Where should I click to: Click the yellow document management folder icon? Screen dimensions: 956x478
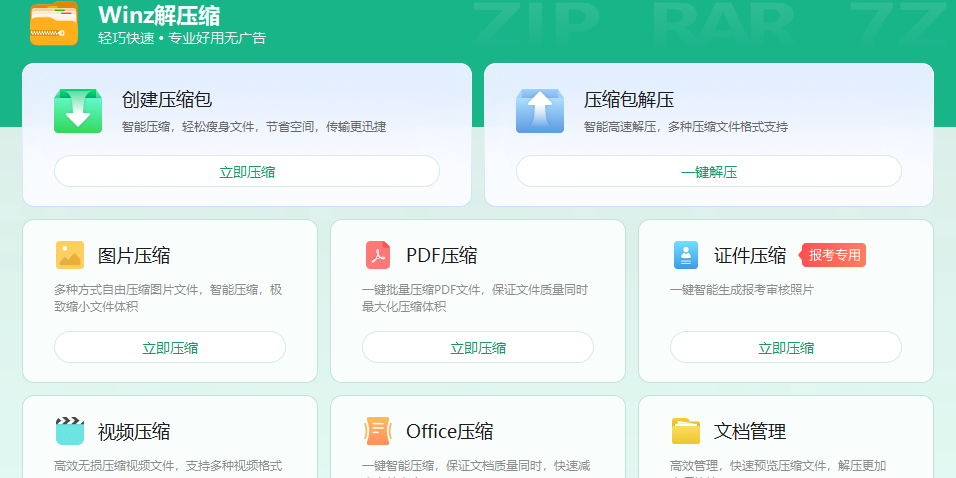(686, 431)
